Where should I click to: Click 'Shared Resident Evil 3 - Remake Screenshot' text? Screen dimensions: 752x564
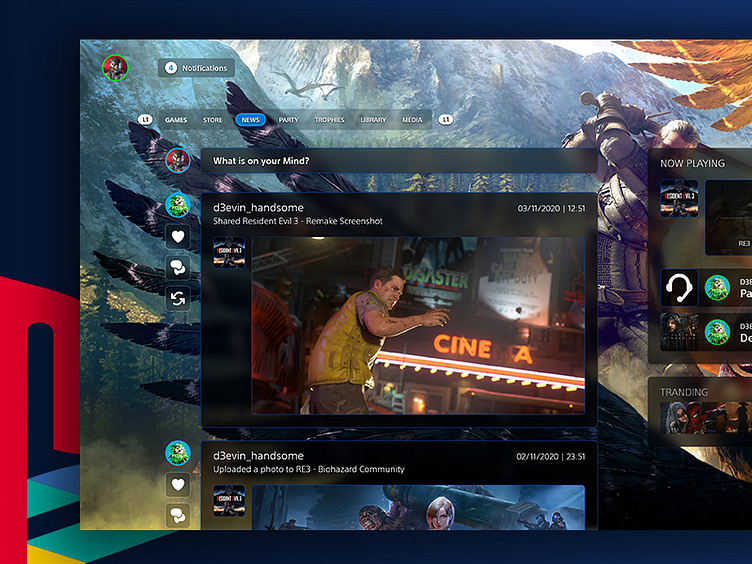click(x=297, y=221)
